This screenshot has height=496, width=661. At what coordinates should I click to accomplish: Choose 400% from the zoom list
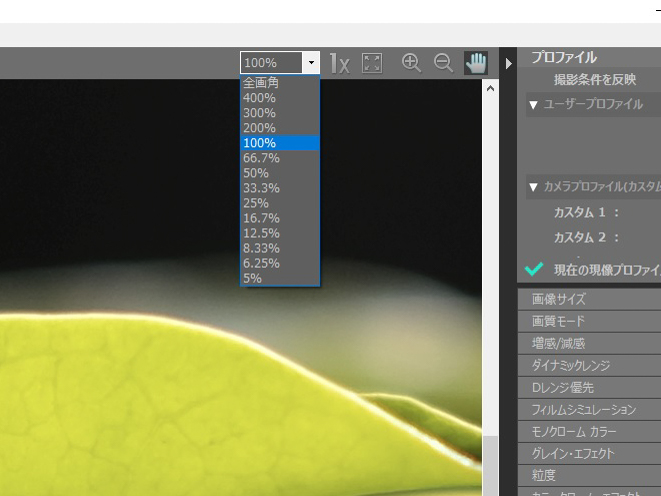point(280,98)
